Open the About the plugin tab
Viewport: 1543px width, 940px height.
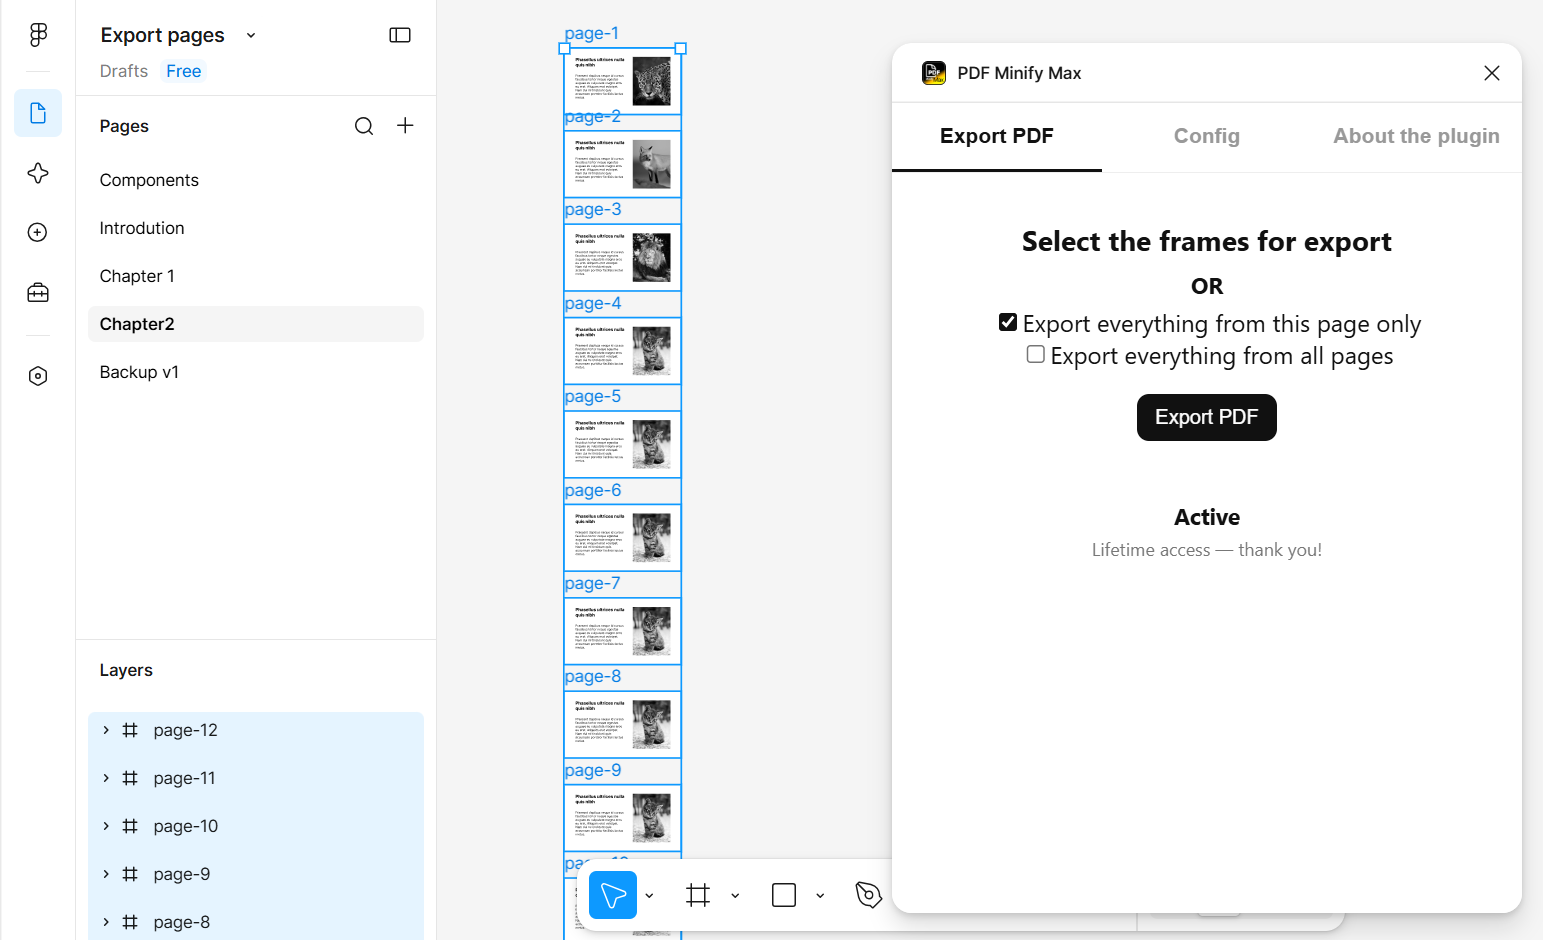(1416, 137)
